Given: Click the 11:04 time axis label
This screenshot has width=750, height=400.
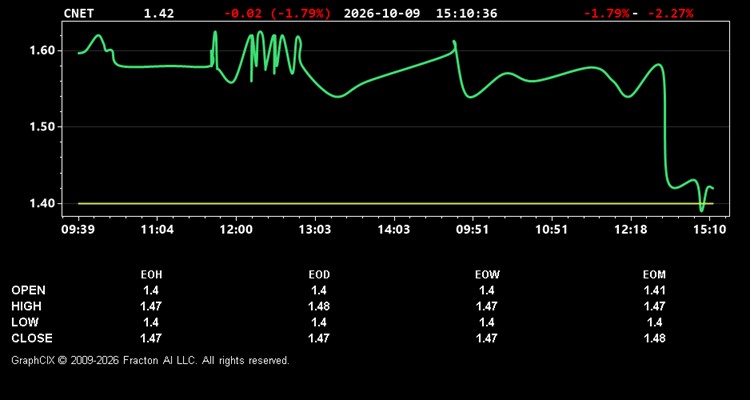Looking at the screenshot, I should [157, 230].
